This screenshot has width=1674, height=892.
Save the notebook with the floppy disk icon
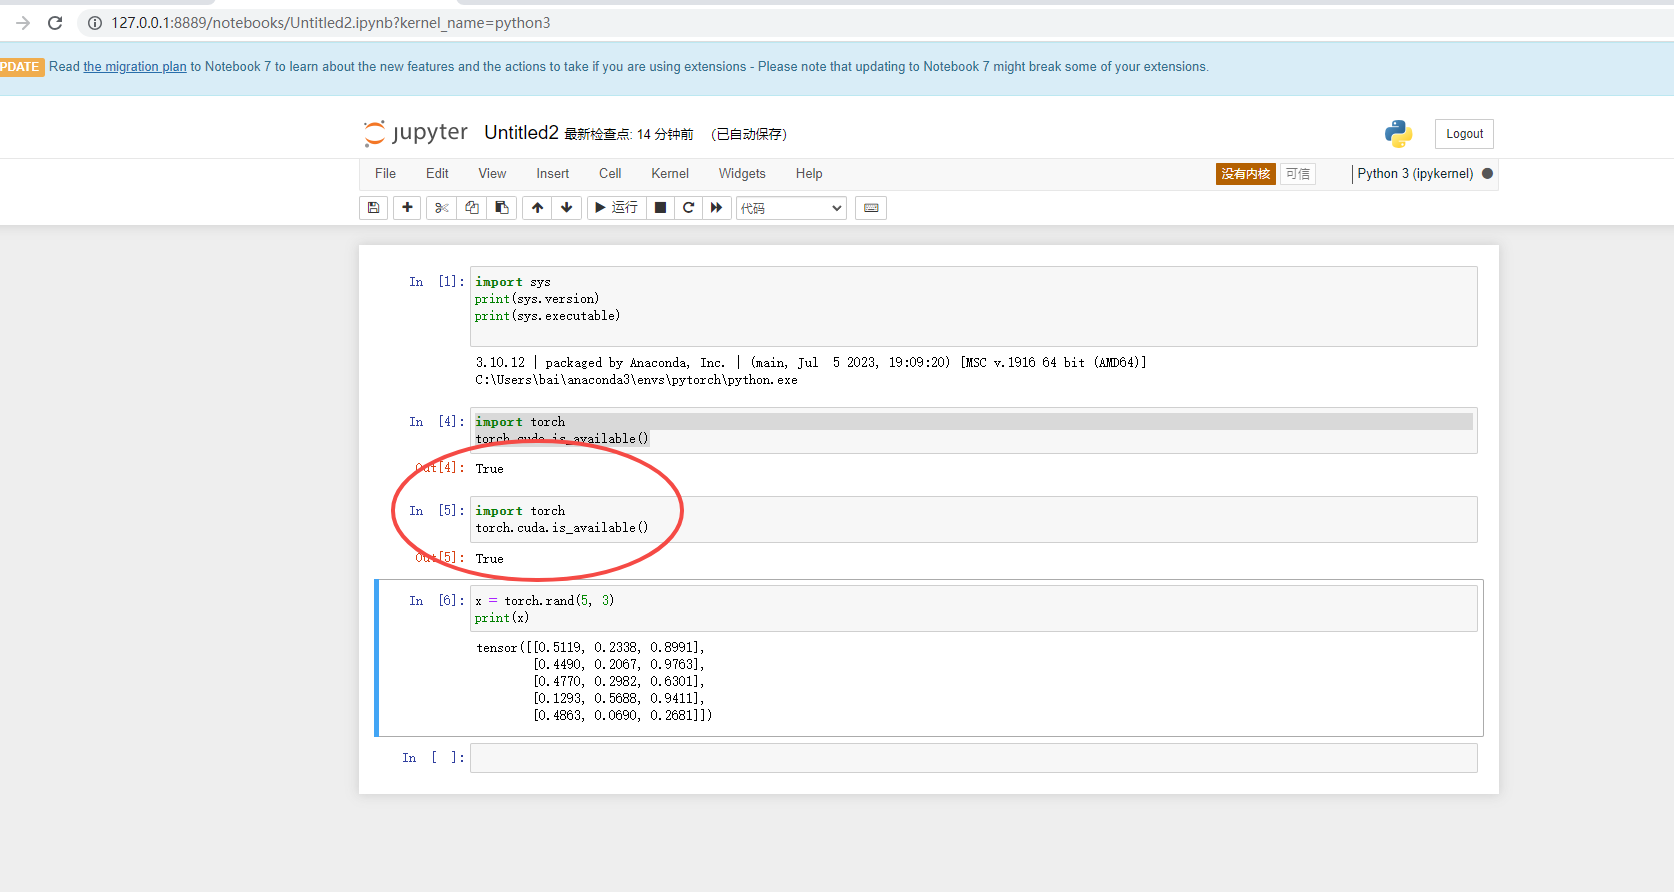[x=373, y=208]
